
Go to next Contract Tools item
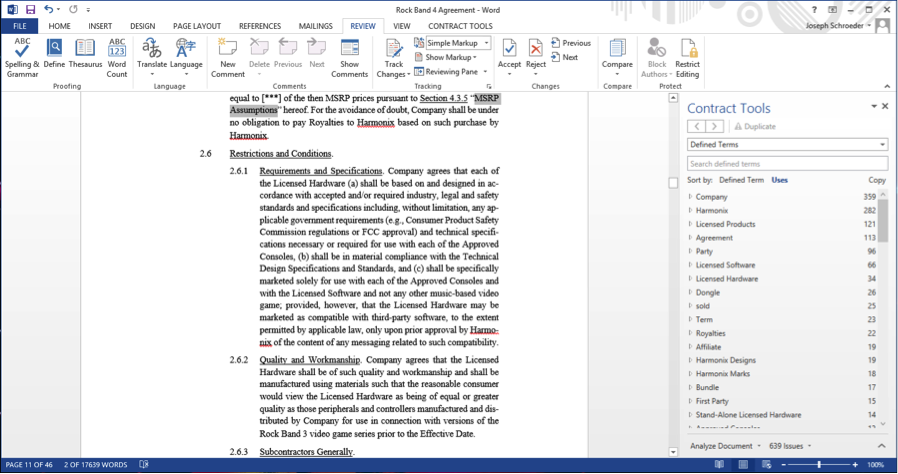(714, 127)
